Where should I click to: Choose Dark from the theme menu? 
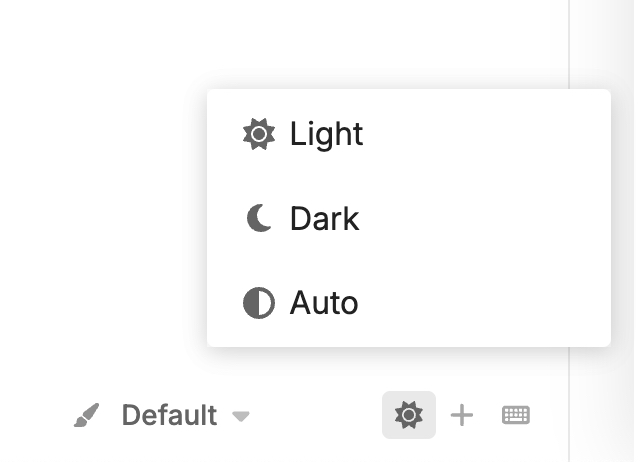click(x=324, y=218)
